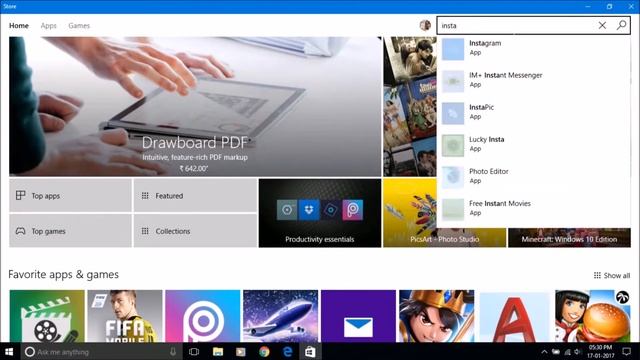Click Show all for favorite apps
The height and width of the screenshot is (360, 640).
(611, 276)
